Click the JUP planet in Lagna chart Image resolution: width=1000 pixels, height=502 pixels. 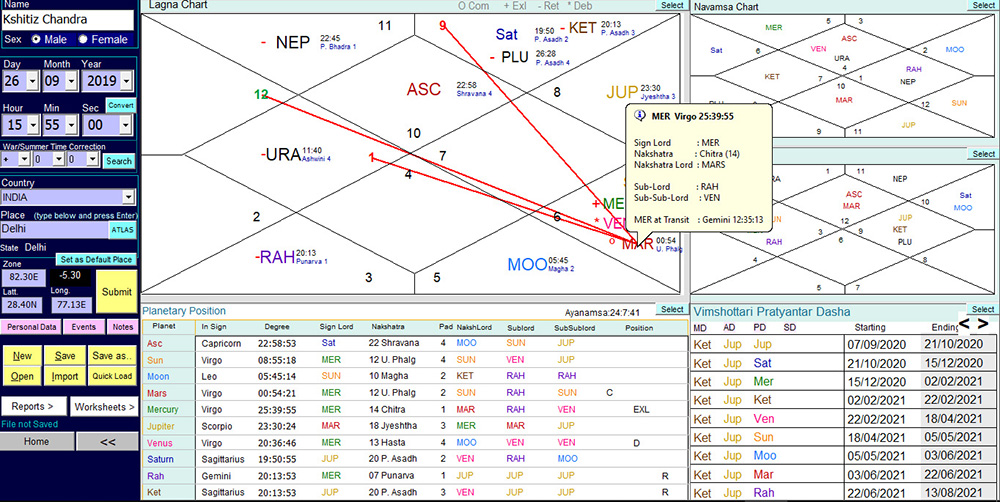[622, 92]
